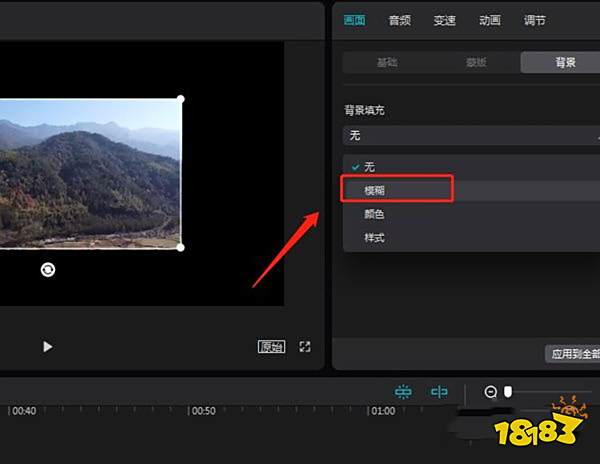Click the top-right resize handle of video
The width and height of the screenshot is (600, 464).
click(181, 98)
